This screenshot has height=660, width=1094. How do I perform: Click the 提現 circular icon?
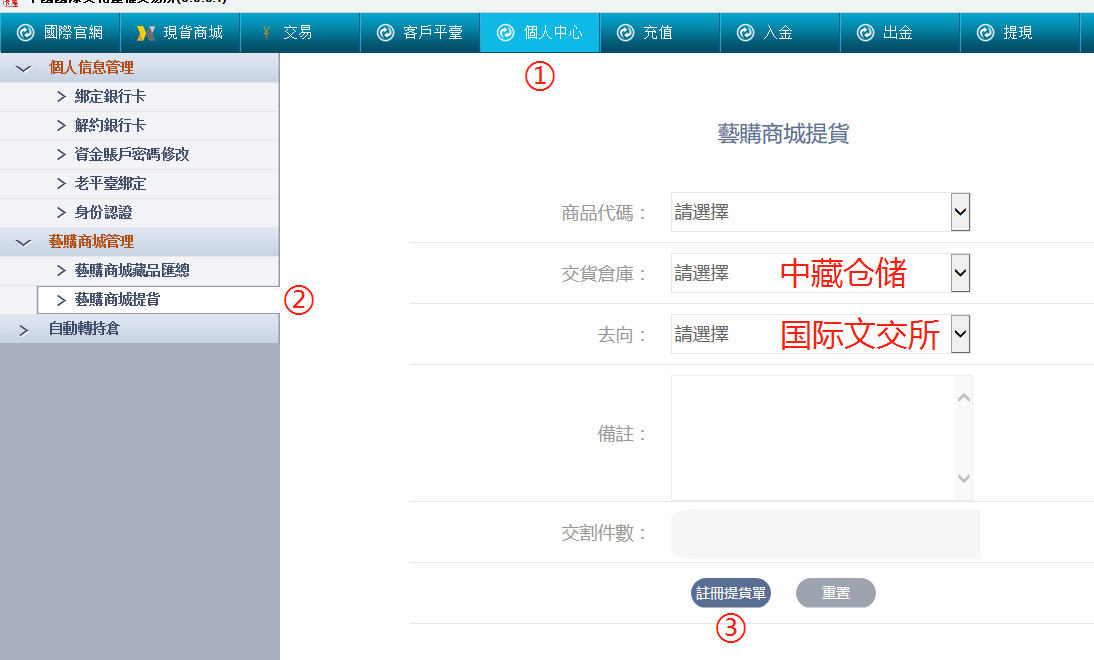(985, 33)
